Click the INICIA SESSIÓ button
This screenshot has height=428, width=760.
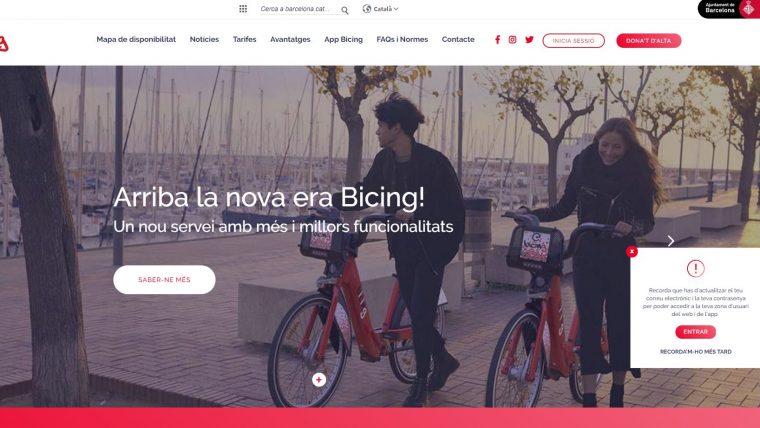click(x=573, y=41)
